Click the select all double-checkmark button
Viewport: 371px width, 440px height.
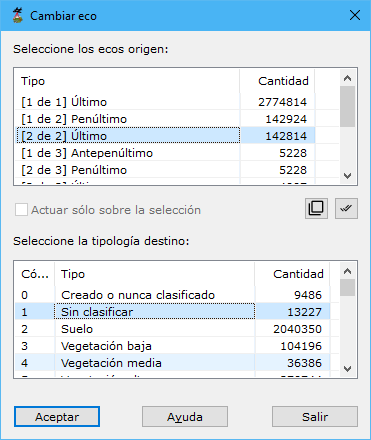pos(346,209)
